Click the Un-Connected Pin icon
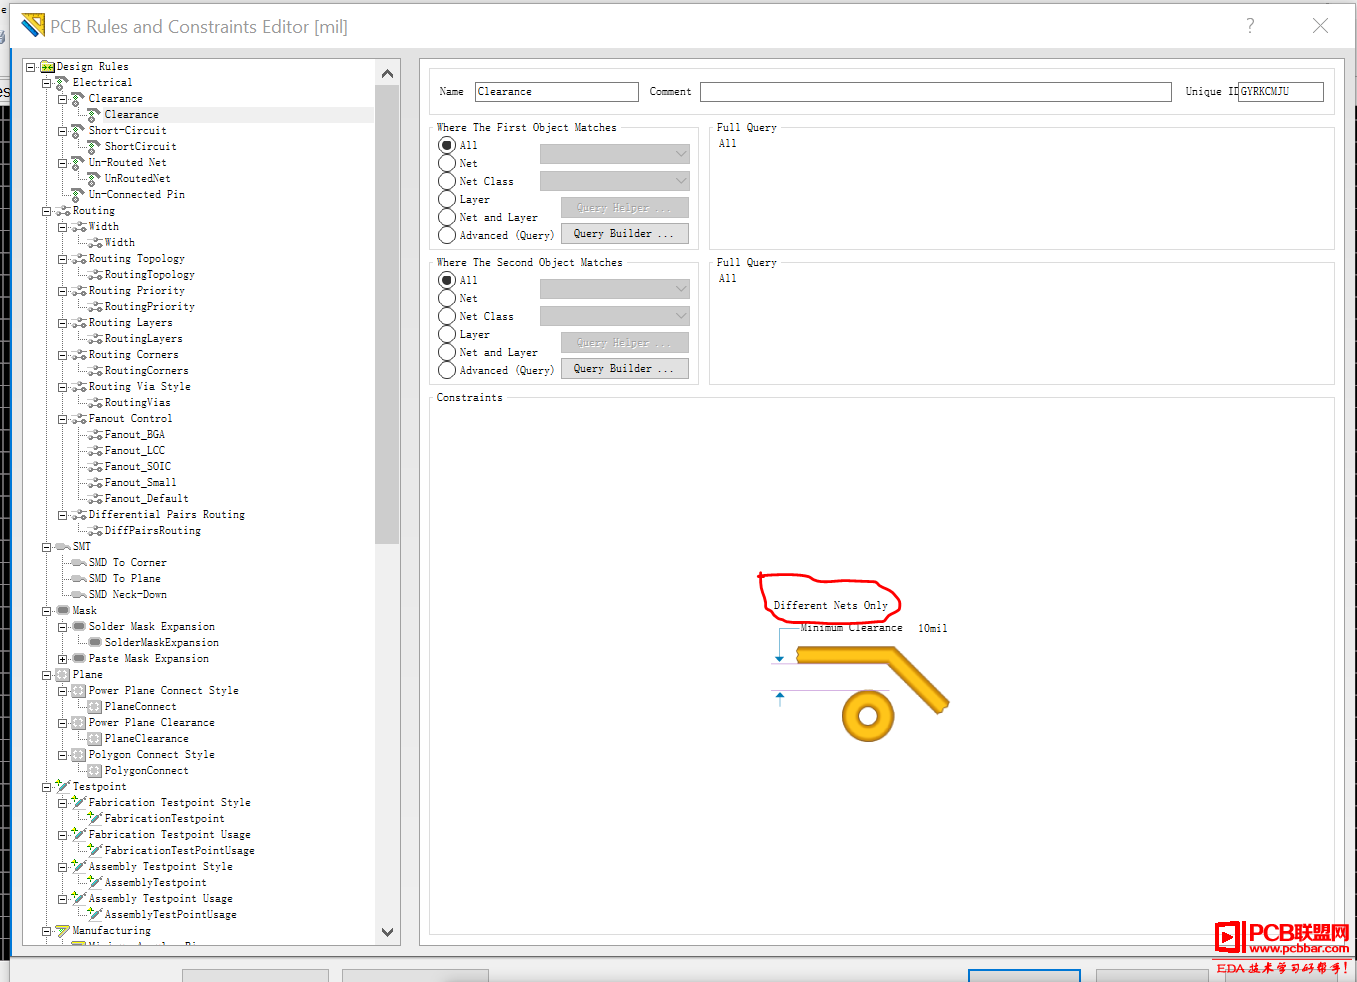 point(78,195)
